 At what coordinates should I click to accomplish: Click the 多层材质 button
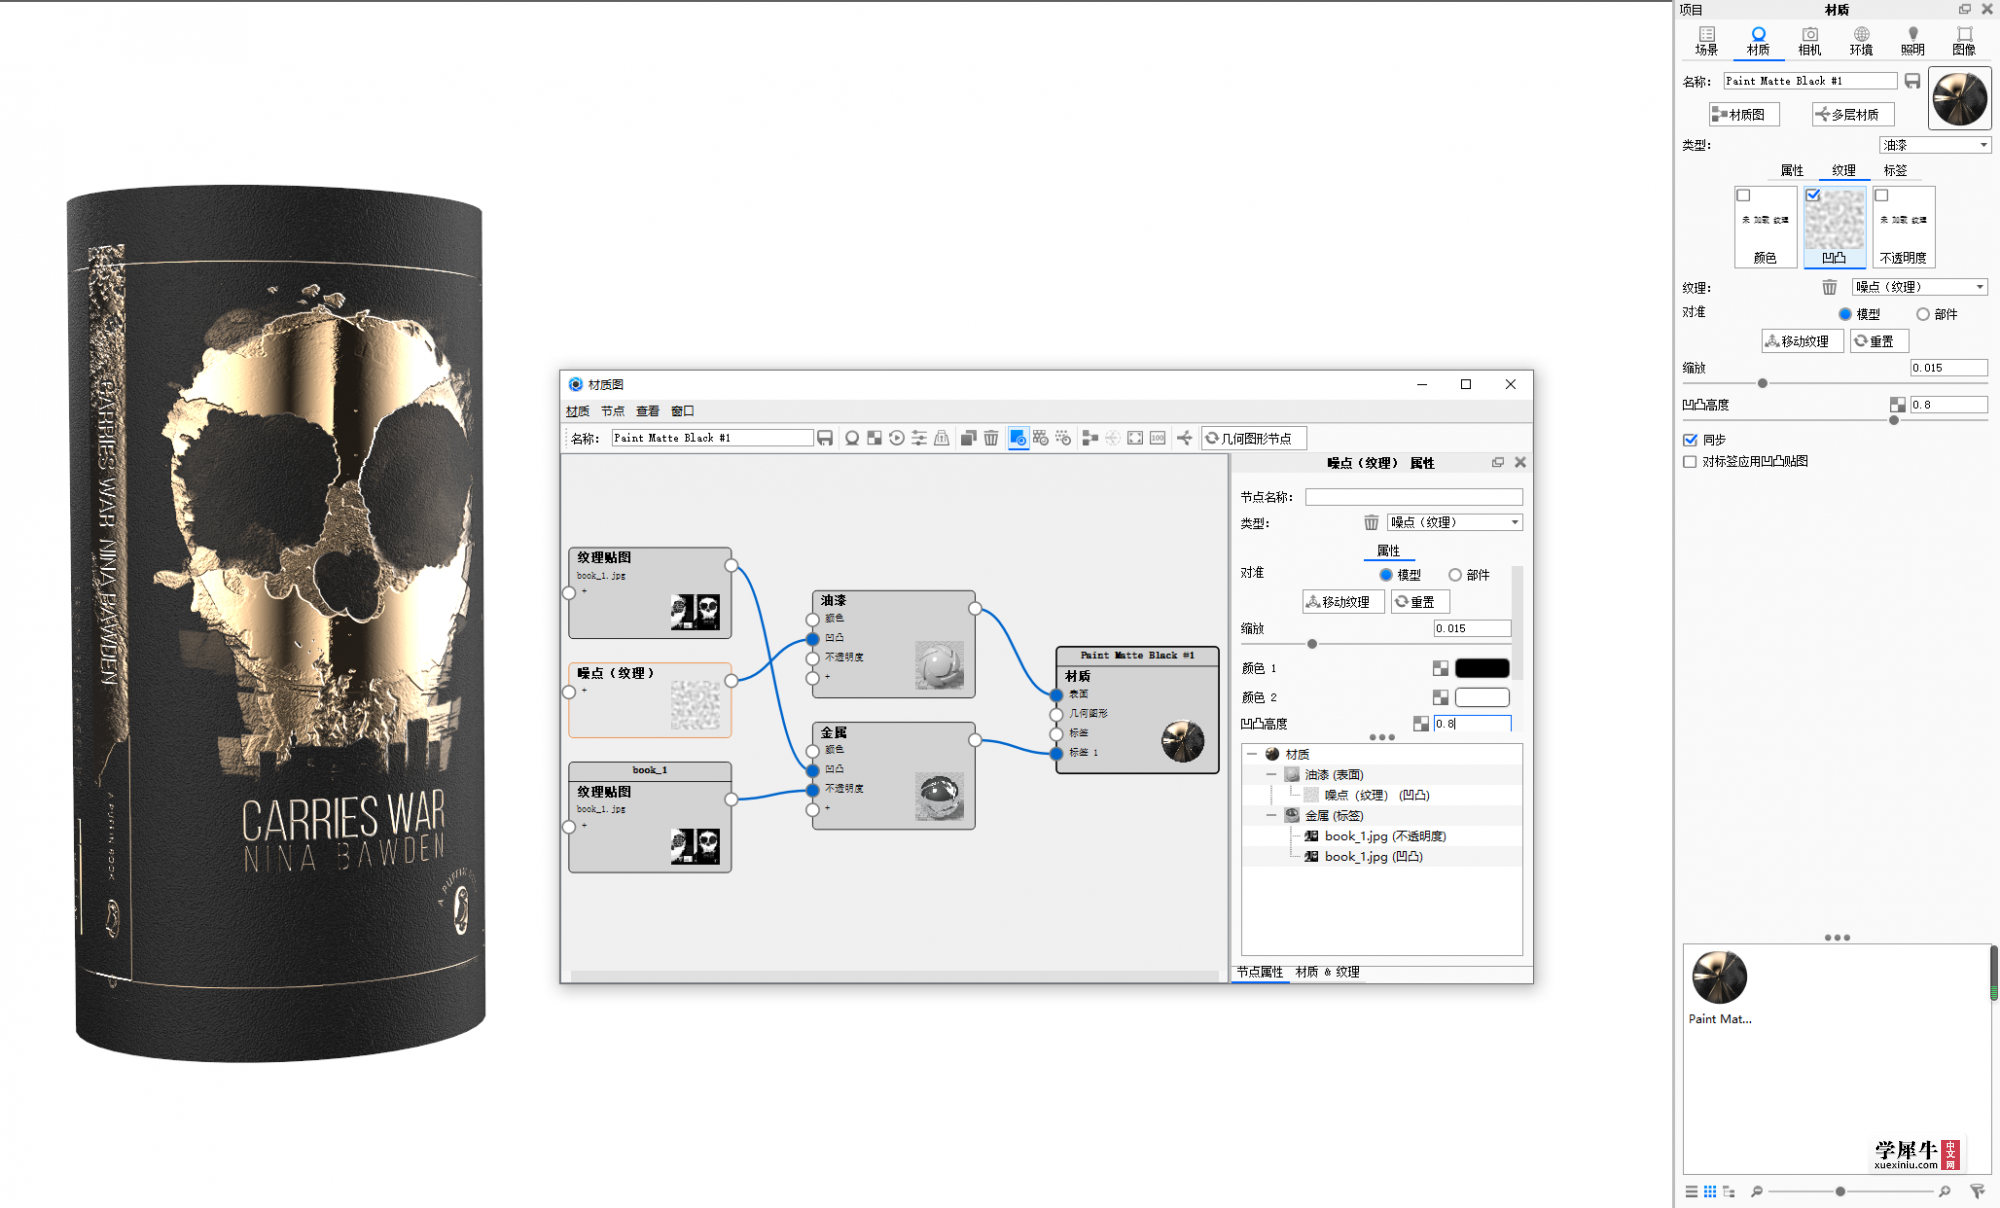click(x=1853, y=114)
